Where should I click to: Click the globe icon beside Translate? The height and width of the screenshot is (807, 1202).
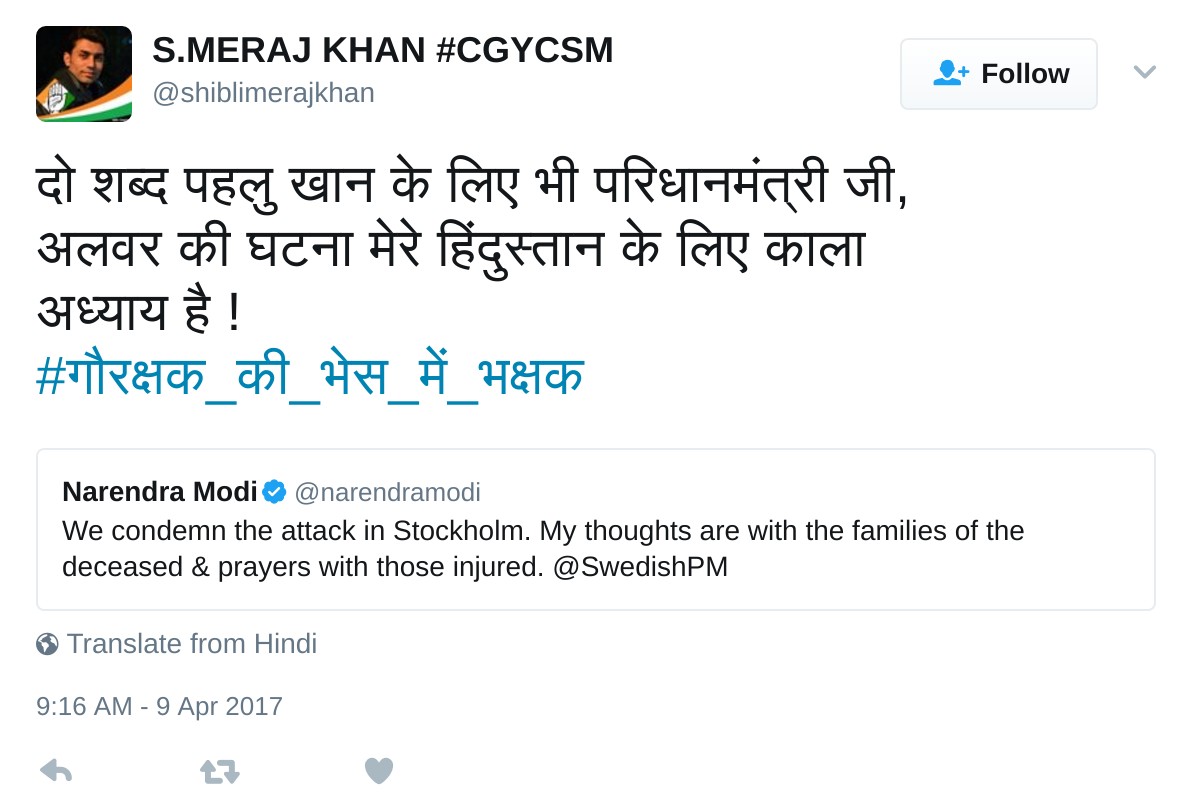click(x=47, y=644)
